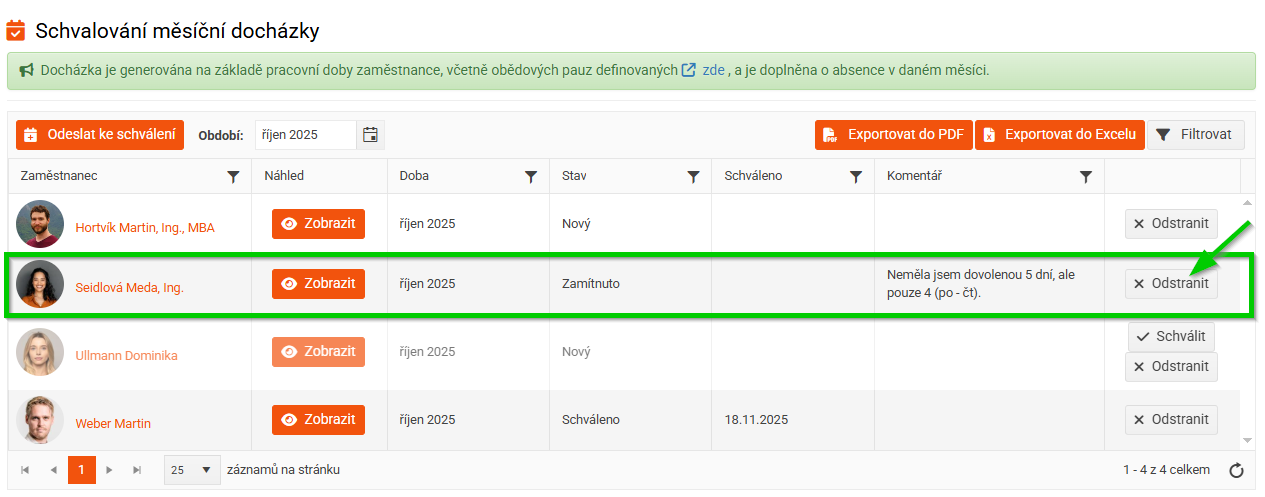Screen dimensions: 1265x497
Task: Show attendance preview for Weber Martin
Action: (318, 420)
